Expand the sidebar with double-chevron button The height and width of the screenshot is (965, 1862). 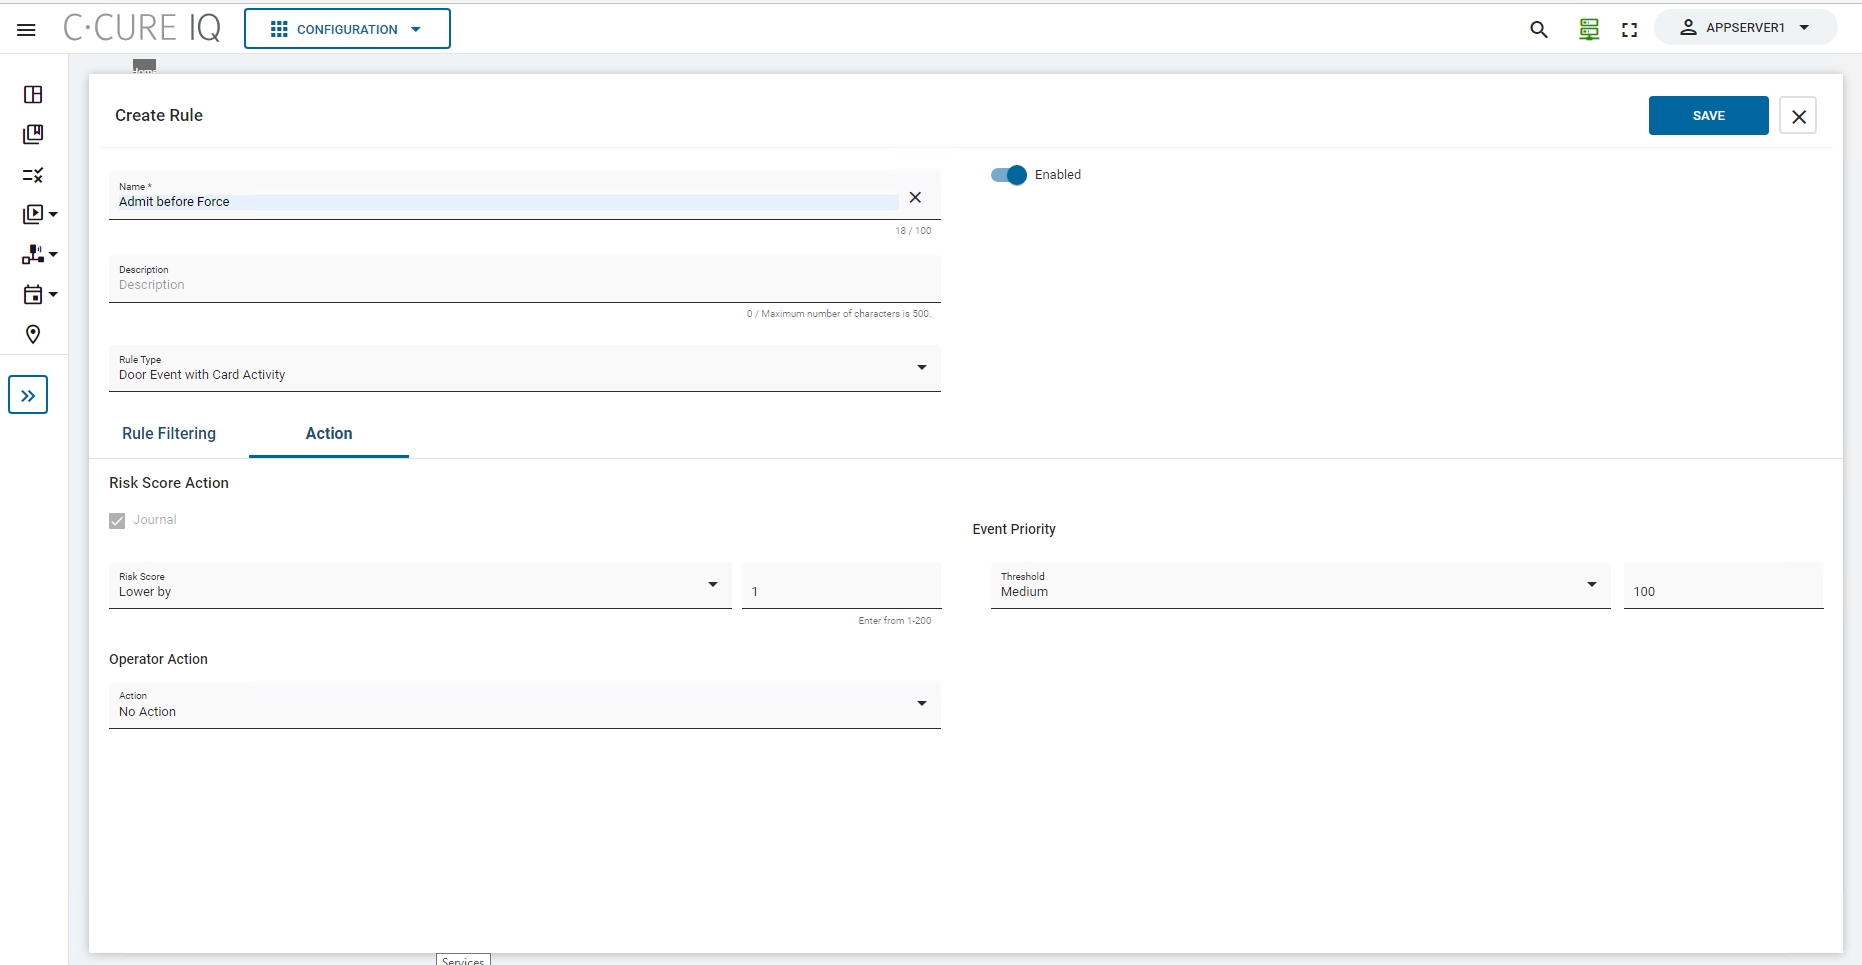(x=28, y=395)
